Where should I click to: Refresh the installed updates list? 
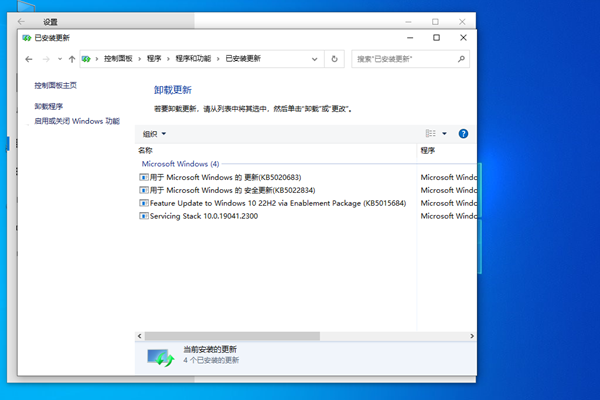click(335, 59)
